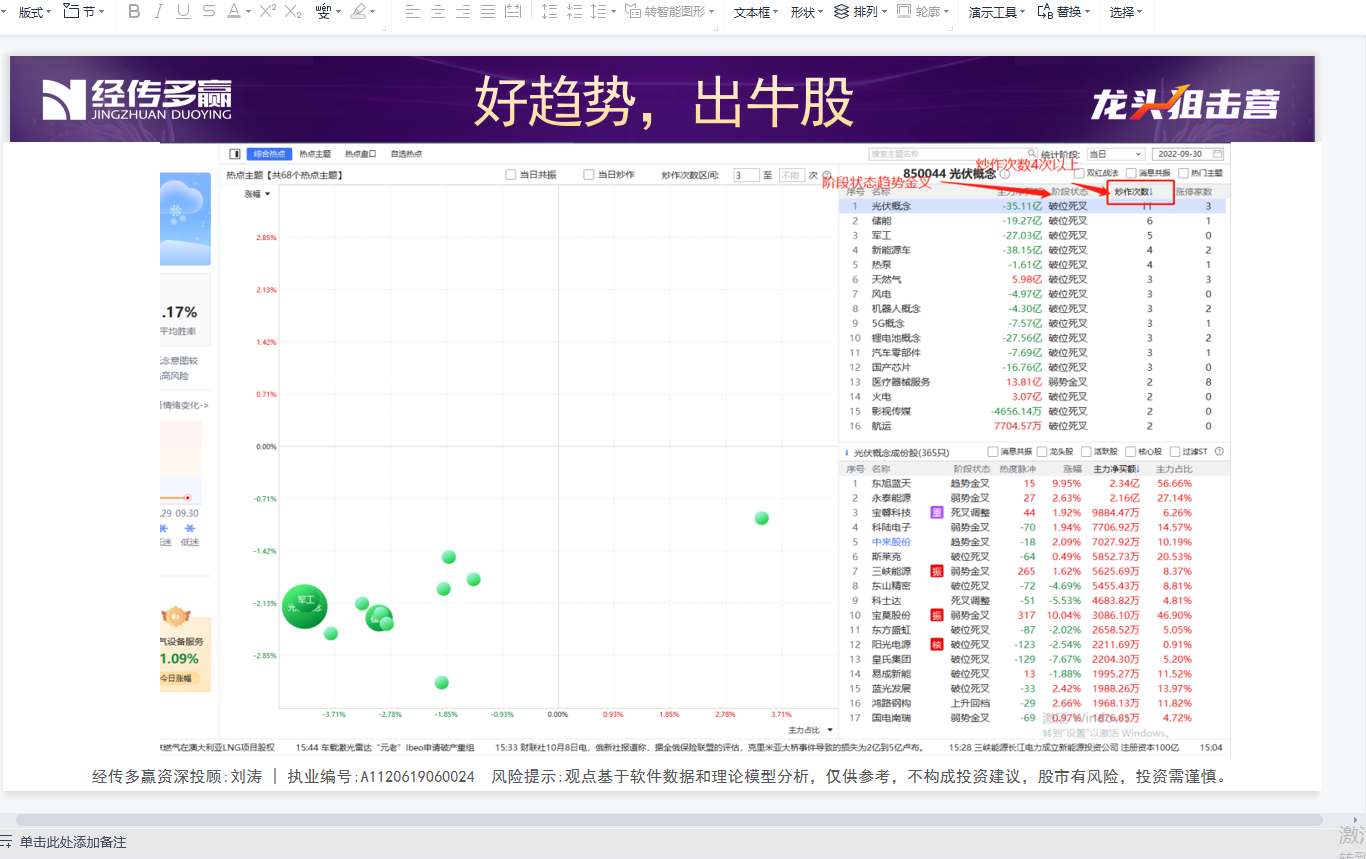Apply italic formatting
This screenshot has height=859, width=1366.
(x=159, y=11)
